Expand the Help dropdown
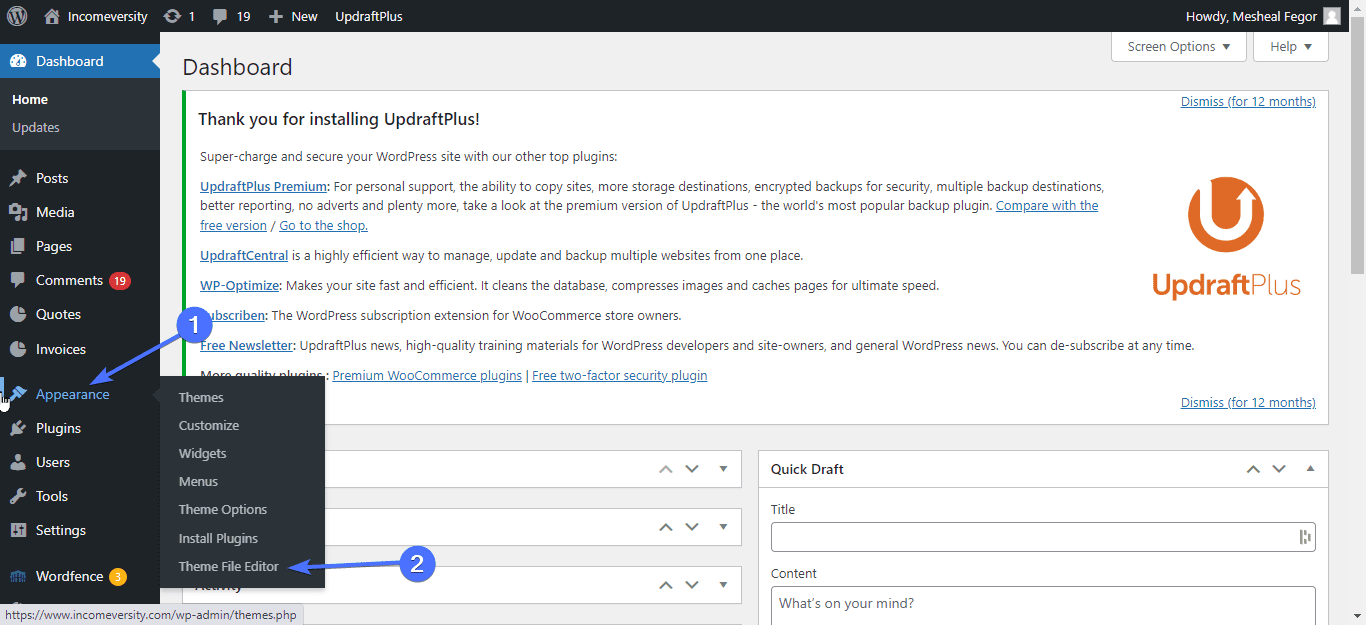The width and height of the screenshot is (1366, 625). tap(1291, 46)
